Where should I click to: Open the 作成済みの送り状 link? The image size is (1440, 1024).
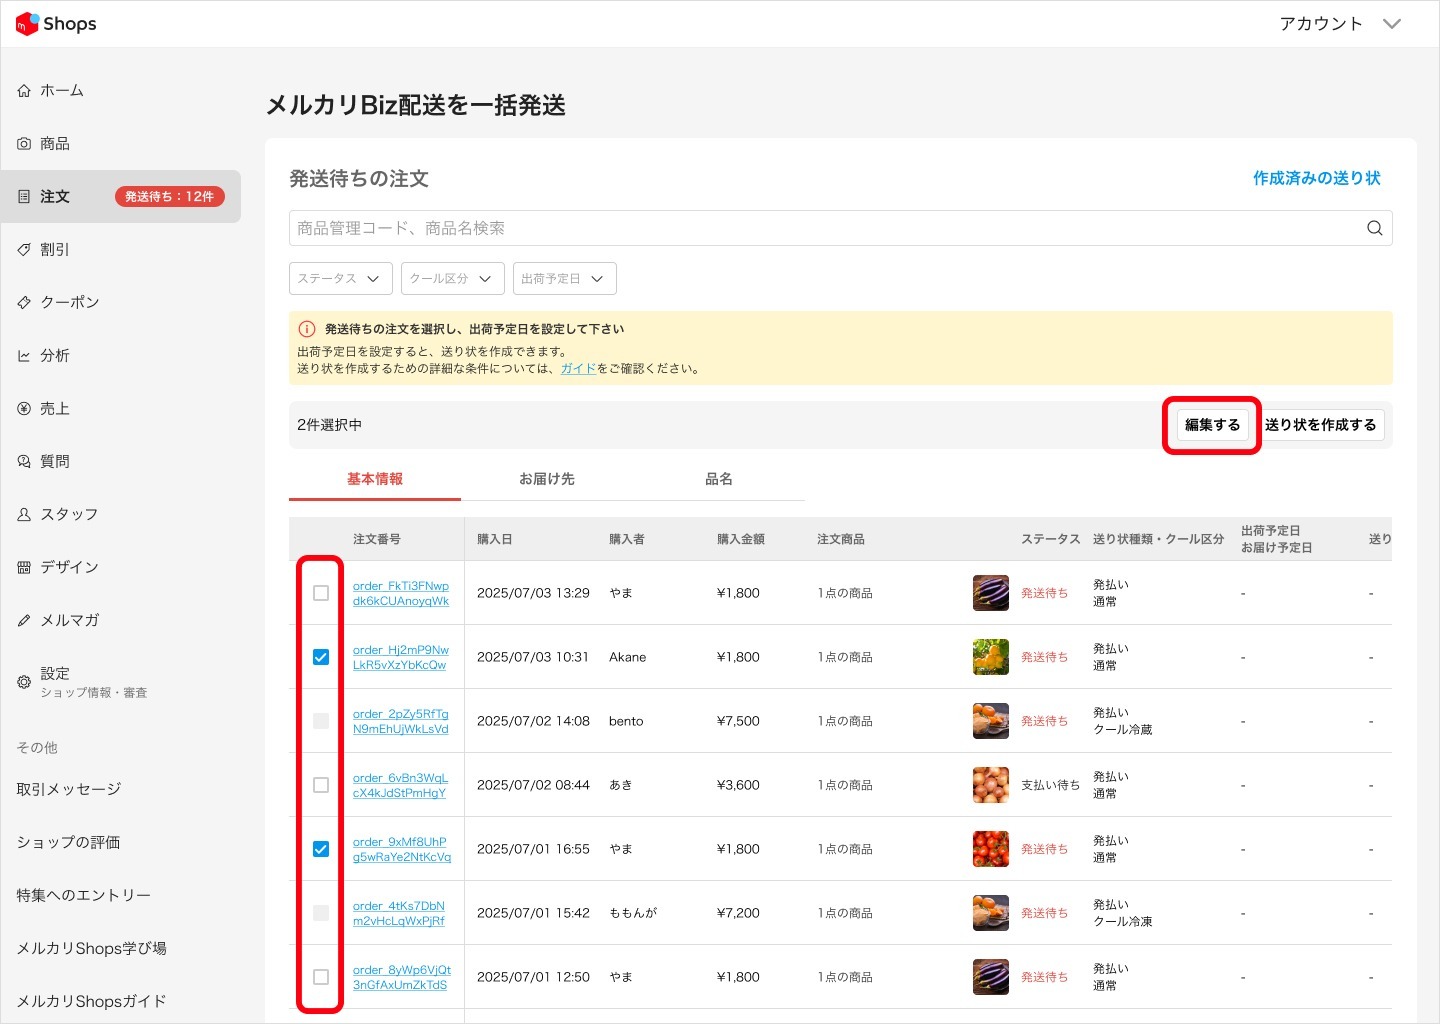click(1317, 178)
